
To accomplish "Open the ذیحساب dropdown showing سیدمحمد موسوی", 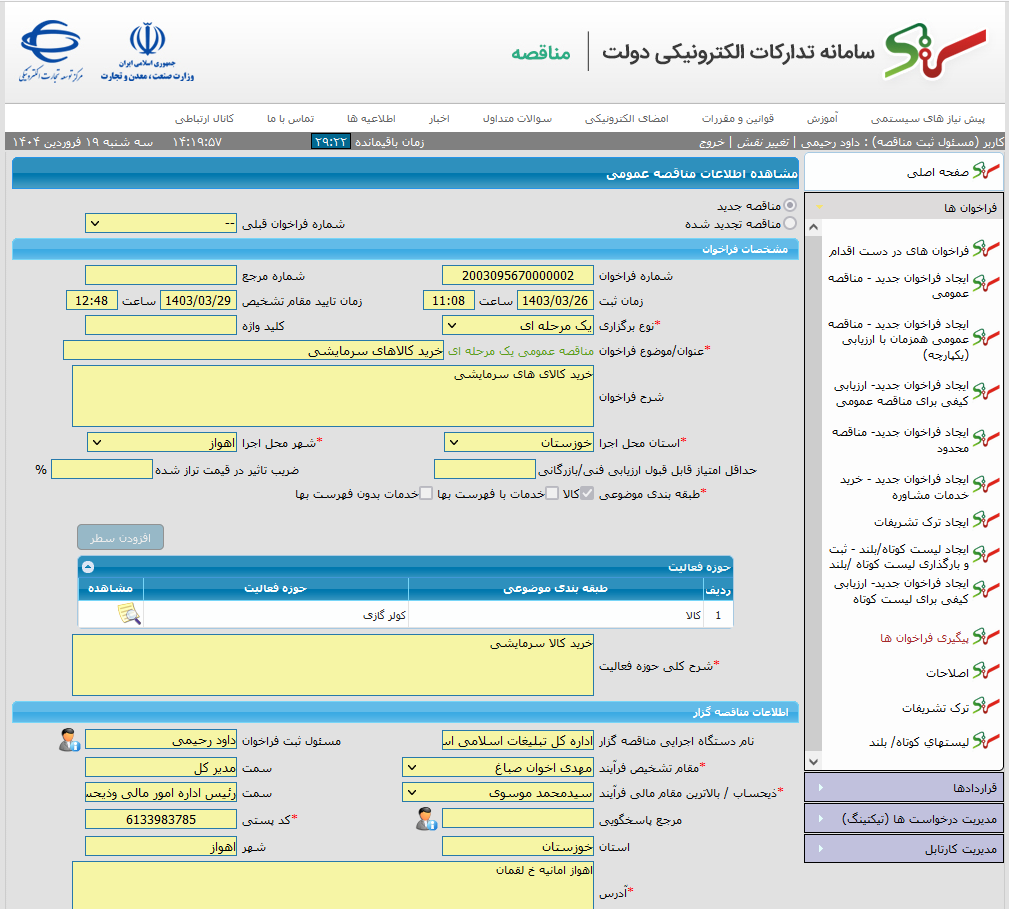I will 498,793.
